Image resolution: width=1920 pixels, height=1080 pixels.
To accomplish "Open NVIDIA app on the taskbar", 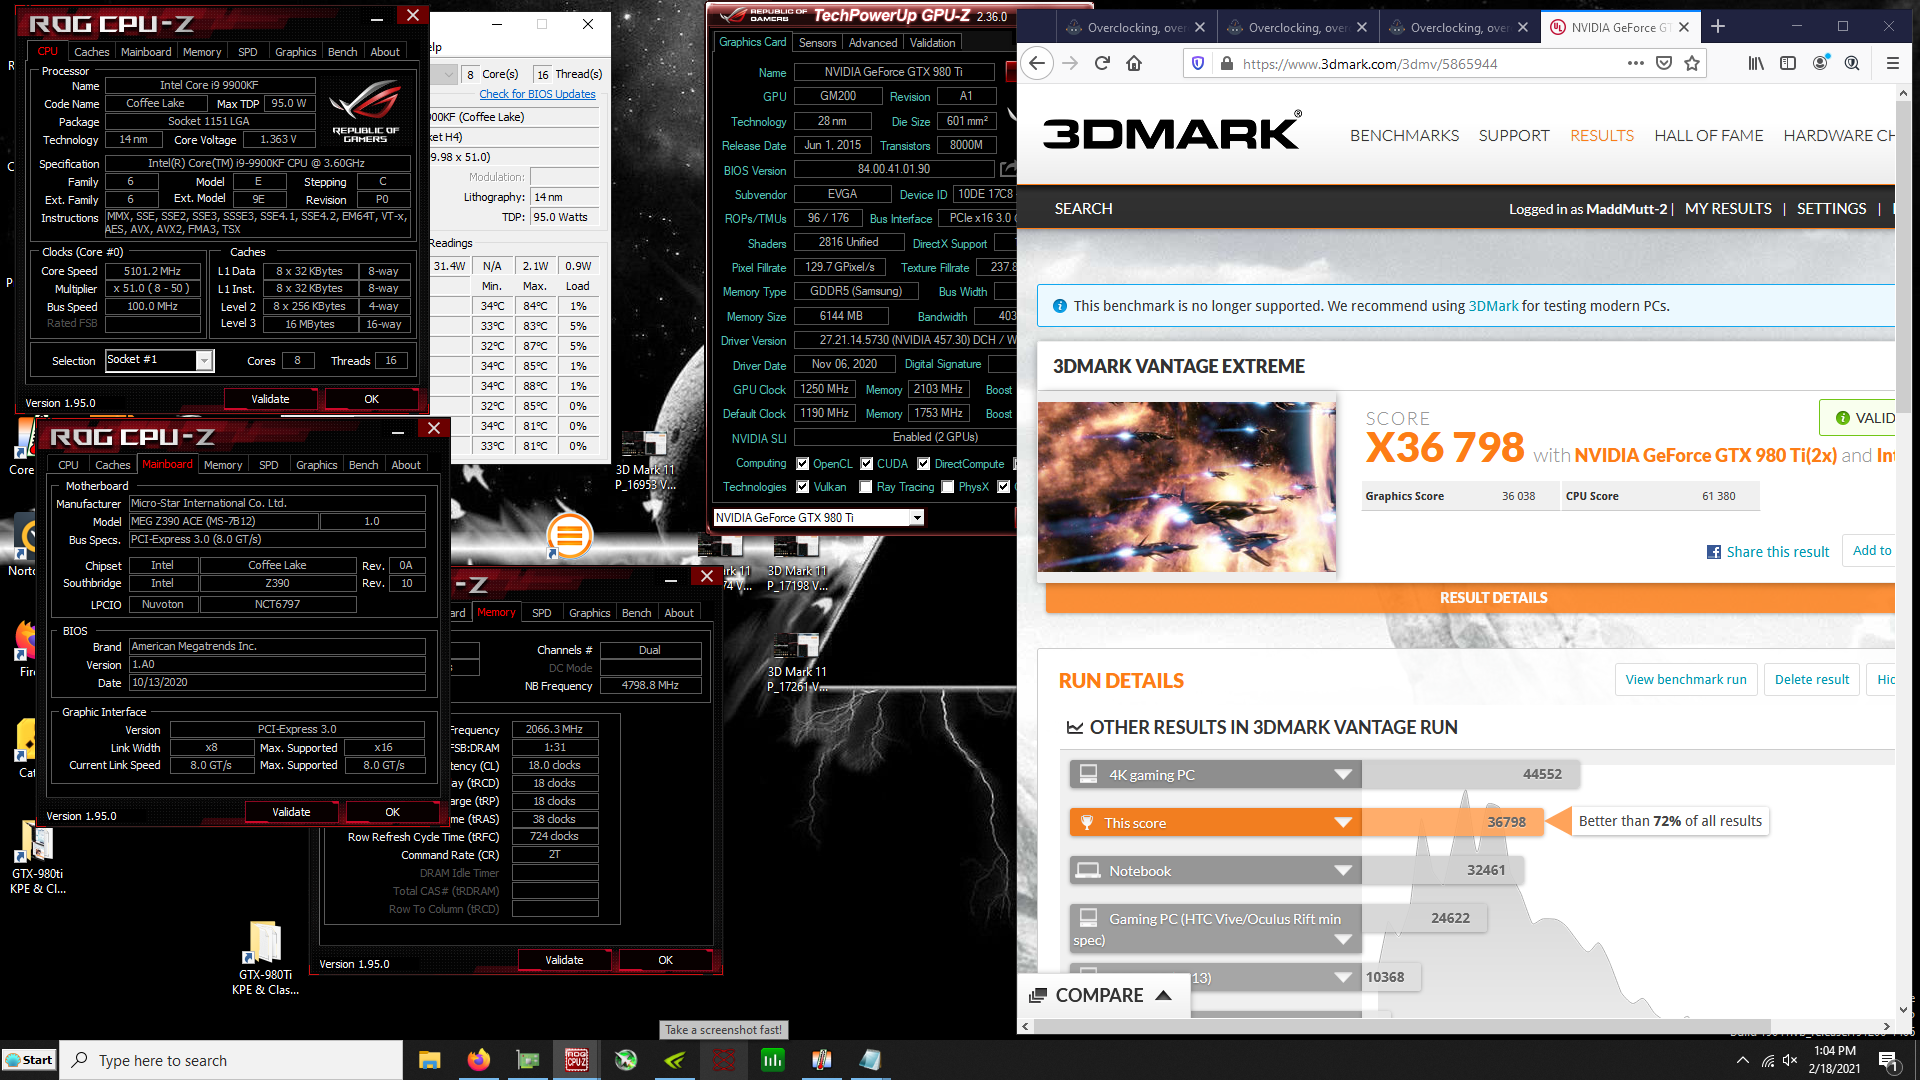I will click(675, 1060).
